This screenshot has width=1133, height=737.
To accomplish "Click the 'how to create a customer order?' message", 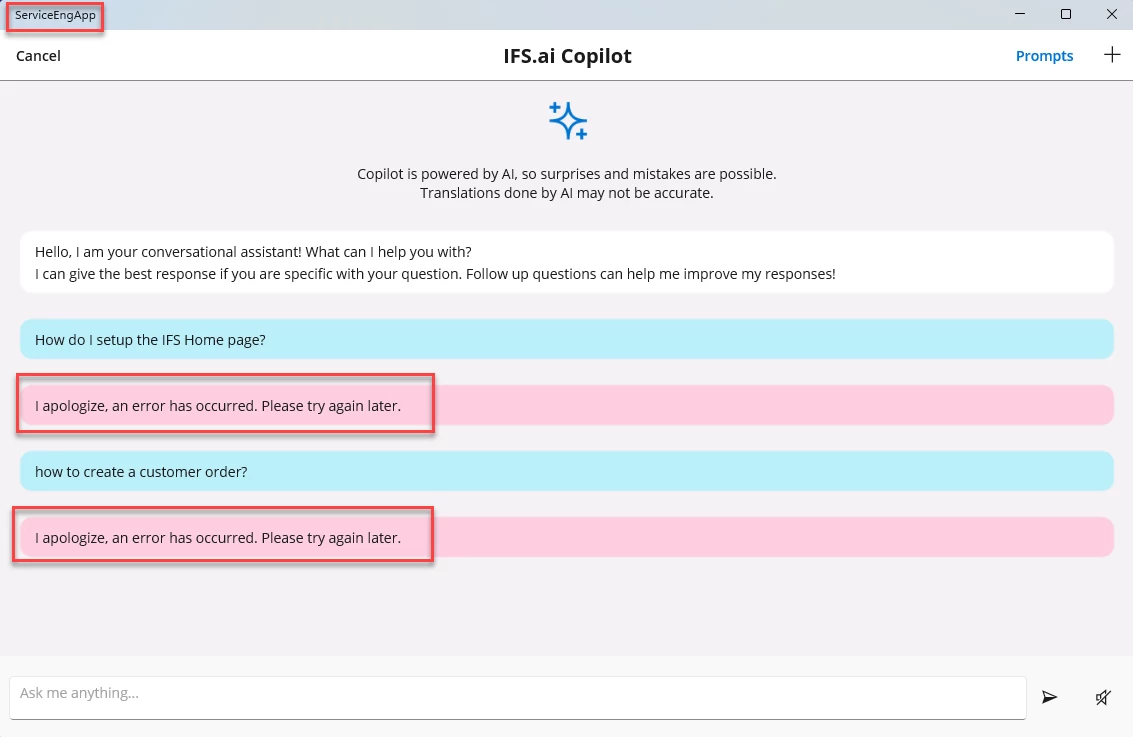I will [141, 471].
